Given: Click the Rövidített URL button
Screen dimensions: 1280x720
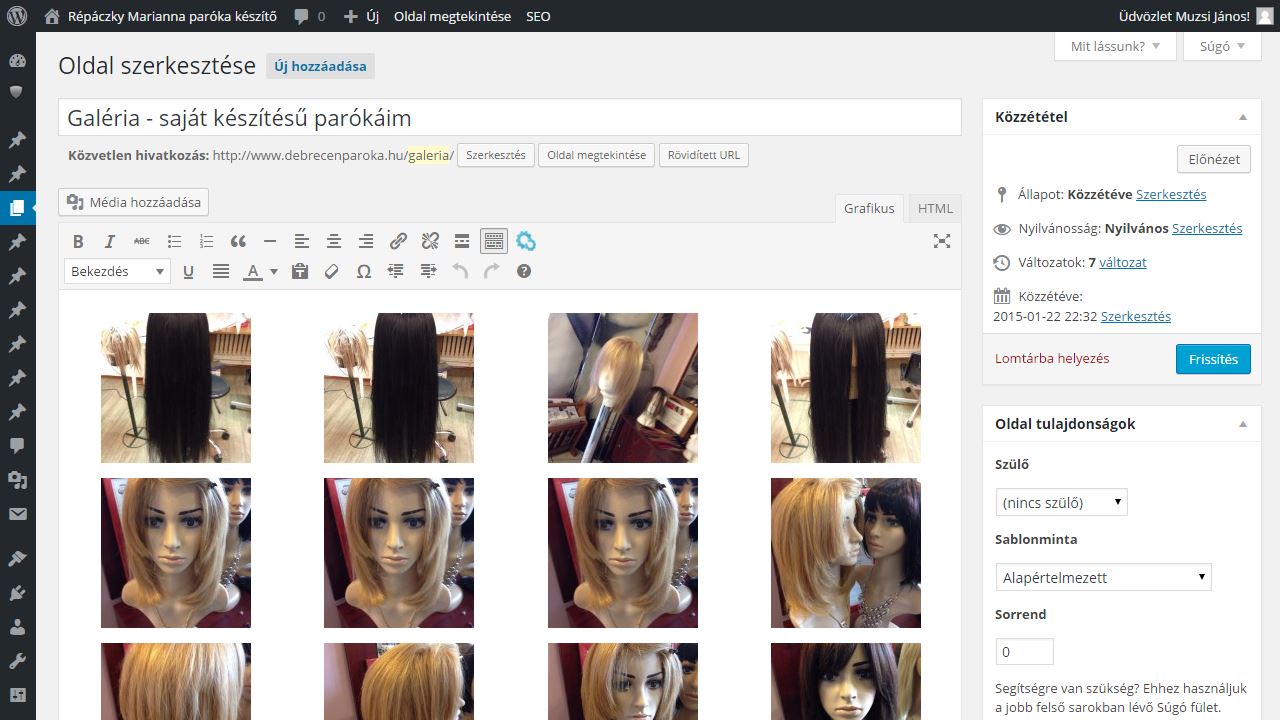Looking at the screenshot, I should pos(704,155).
